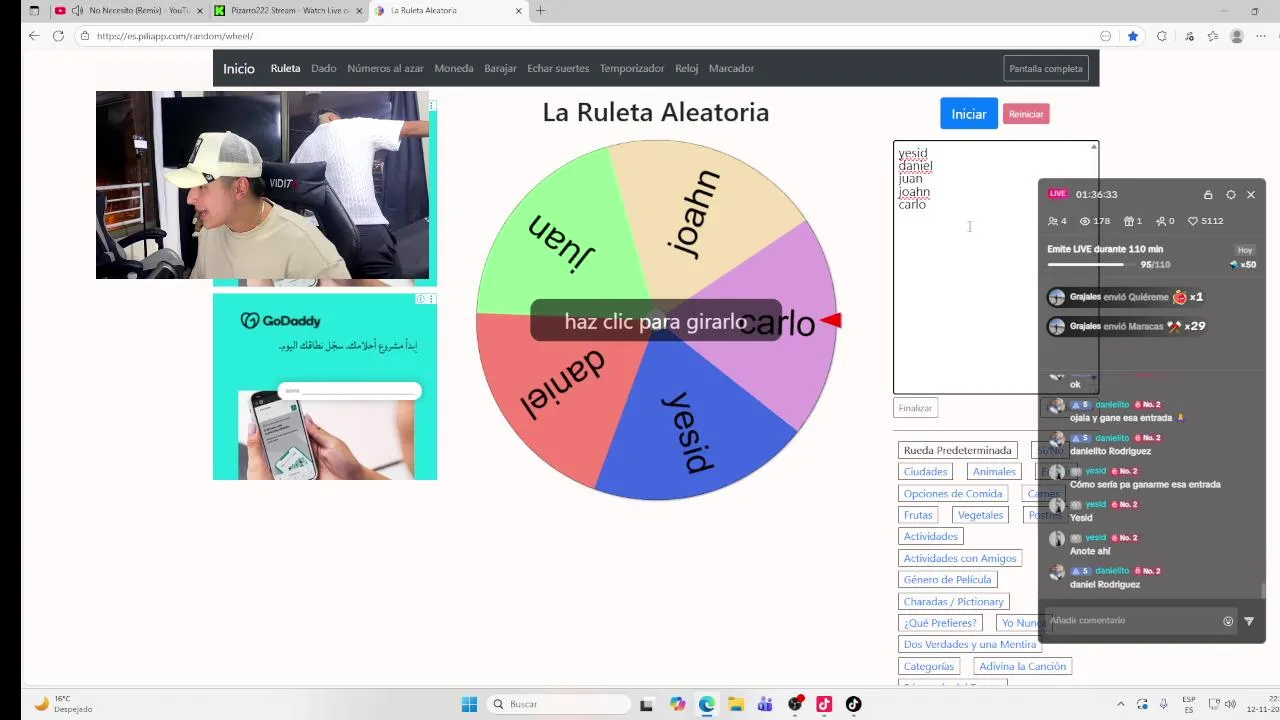Choose the Ciudades preset
Image resolution: width=1280 pixels, height=720 pixels.
pos(925,472)
